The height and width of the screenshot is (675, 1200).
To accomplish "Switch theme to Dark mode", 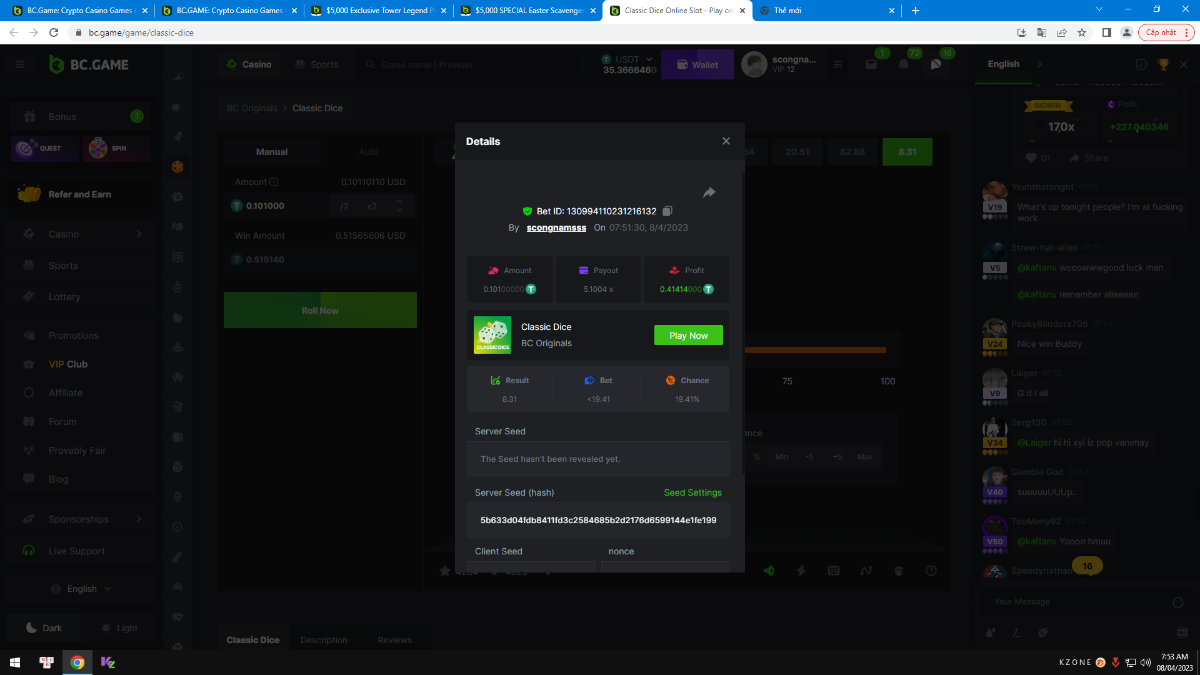I will coord(43,628).
